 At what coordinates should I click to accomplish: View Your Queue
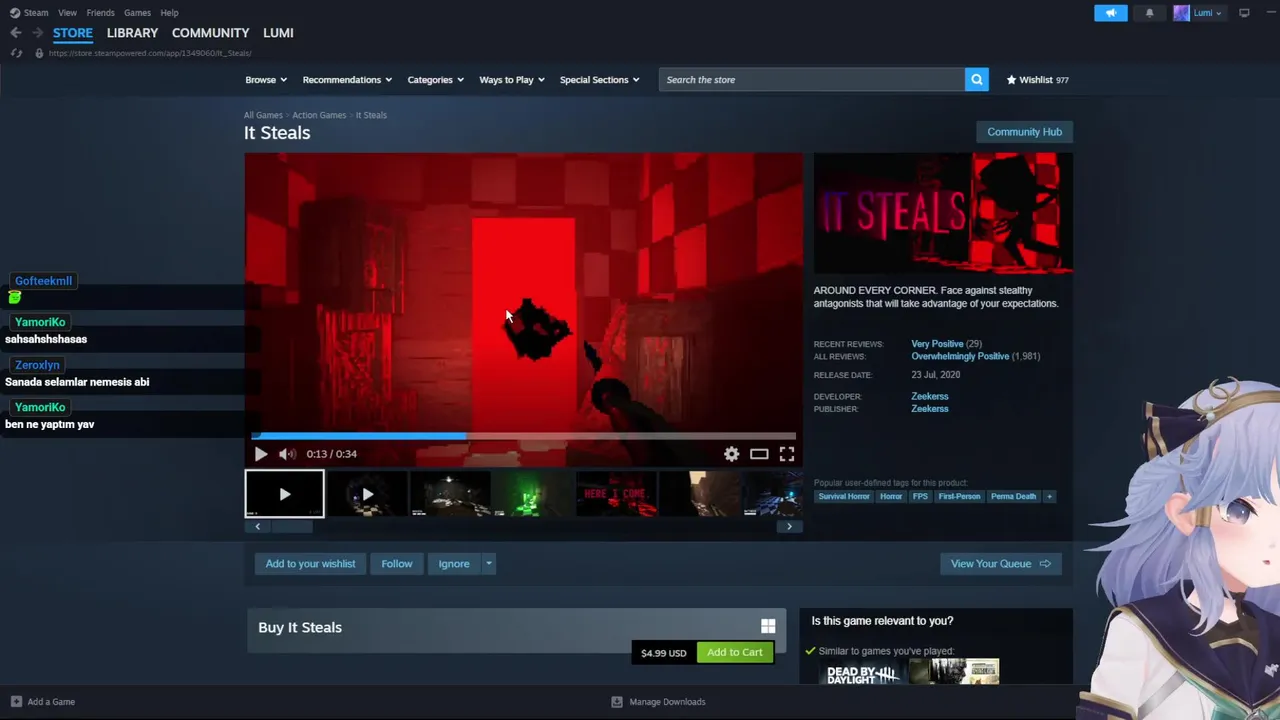(x=1000, y=564)
